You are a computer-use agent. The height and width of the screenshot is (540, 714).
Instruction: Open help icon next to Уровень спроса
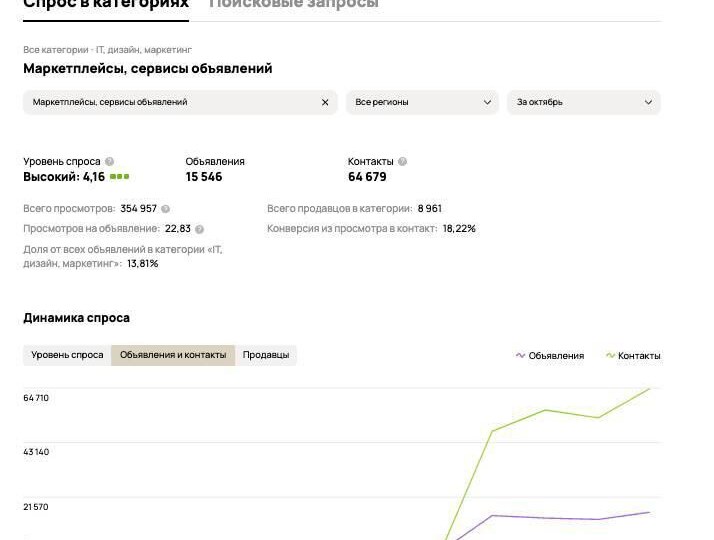click(109, 162)
